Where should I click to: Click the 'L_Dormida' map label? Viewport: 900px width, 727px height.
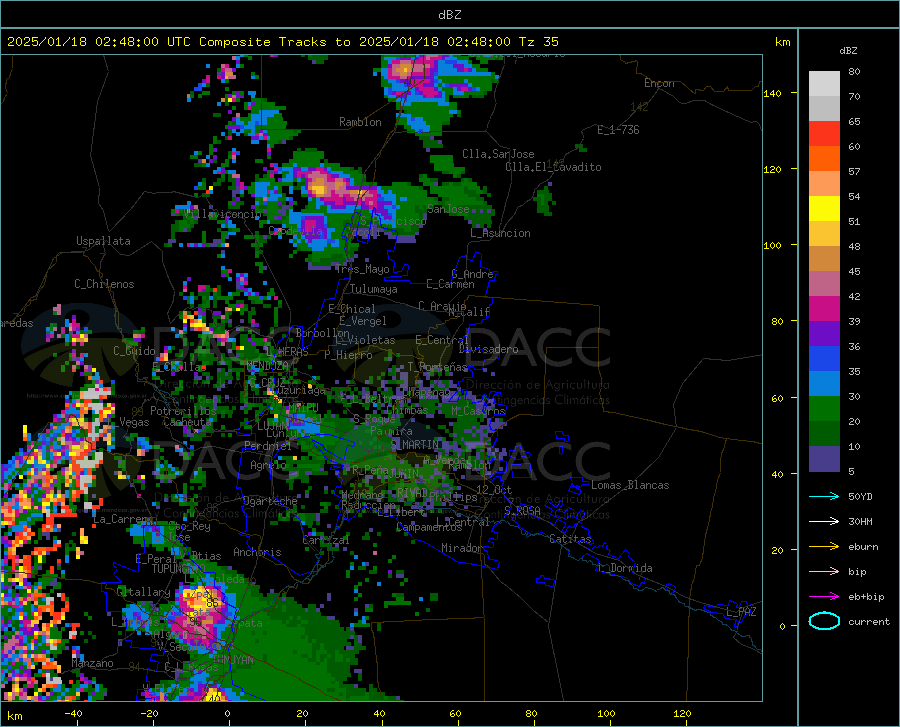[624, 568]
